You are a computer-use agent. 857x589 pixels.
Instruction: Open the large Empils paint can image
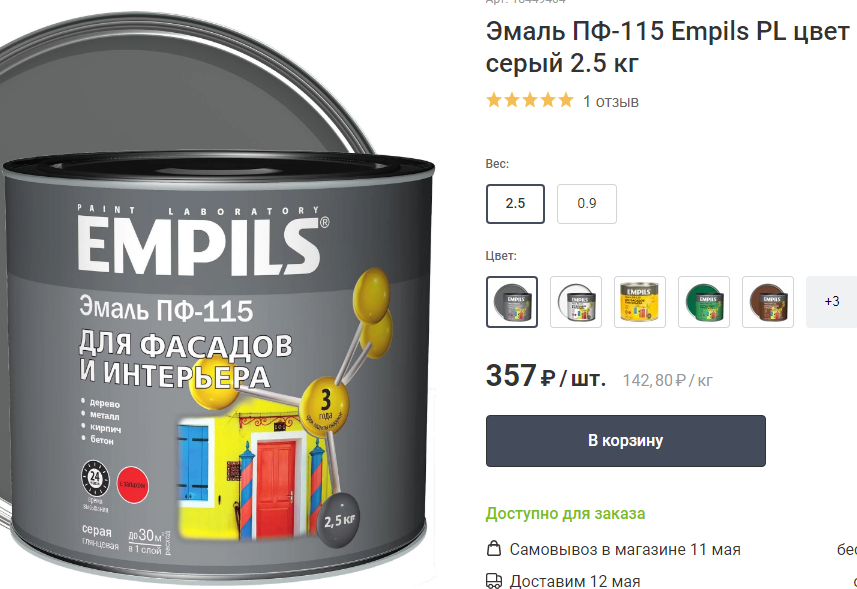219,306
